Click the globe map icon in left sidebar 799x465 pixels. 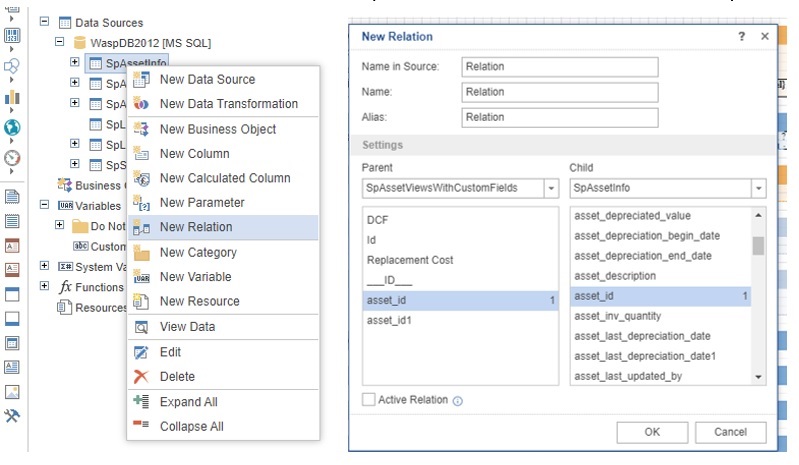pos(13,127)
